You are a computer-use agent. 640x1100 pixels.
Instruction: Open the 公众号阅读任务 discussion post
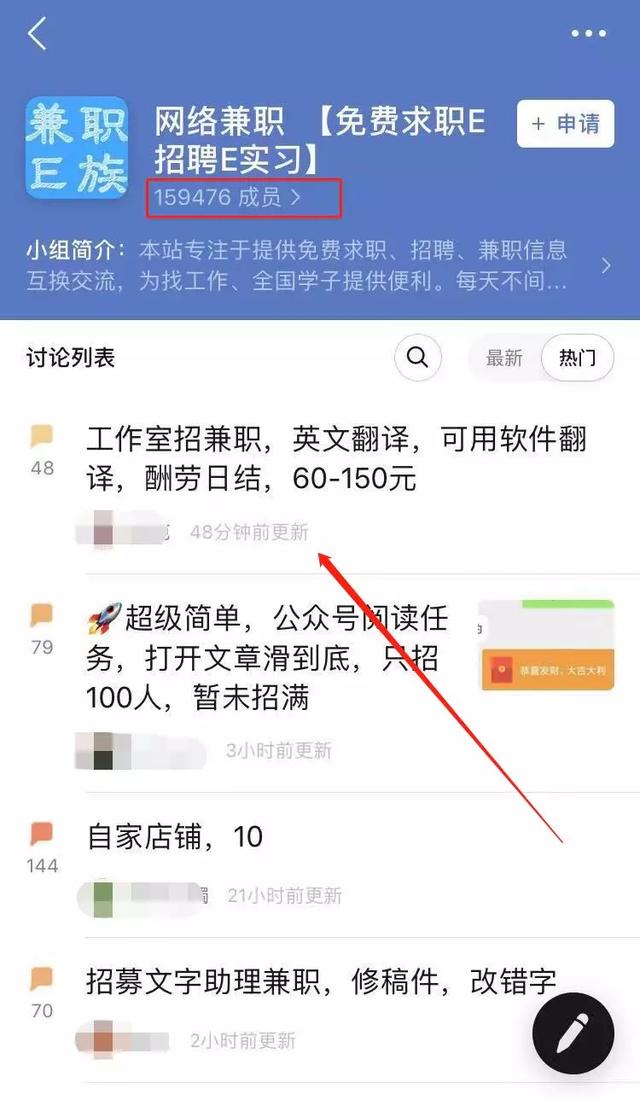267,658
